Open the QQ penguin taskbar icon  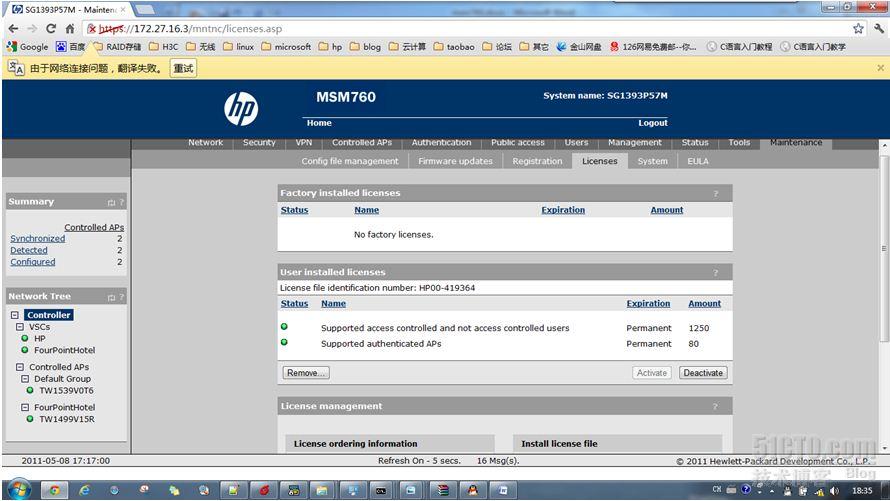coord(472,490)
